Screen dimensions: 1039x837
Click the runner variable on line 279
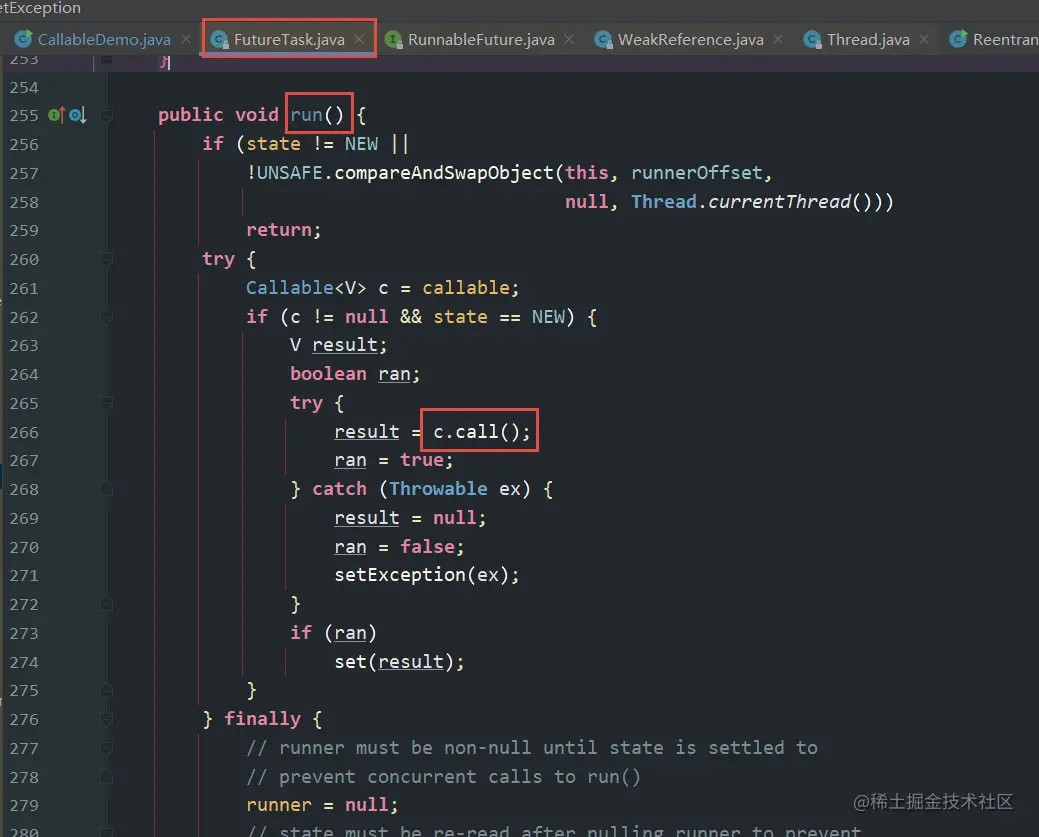point(278,805)
